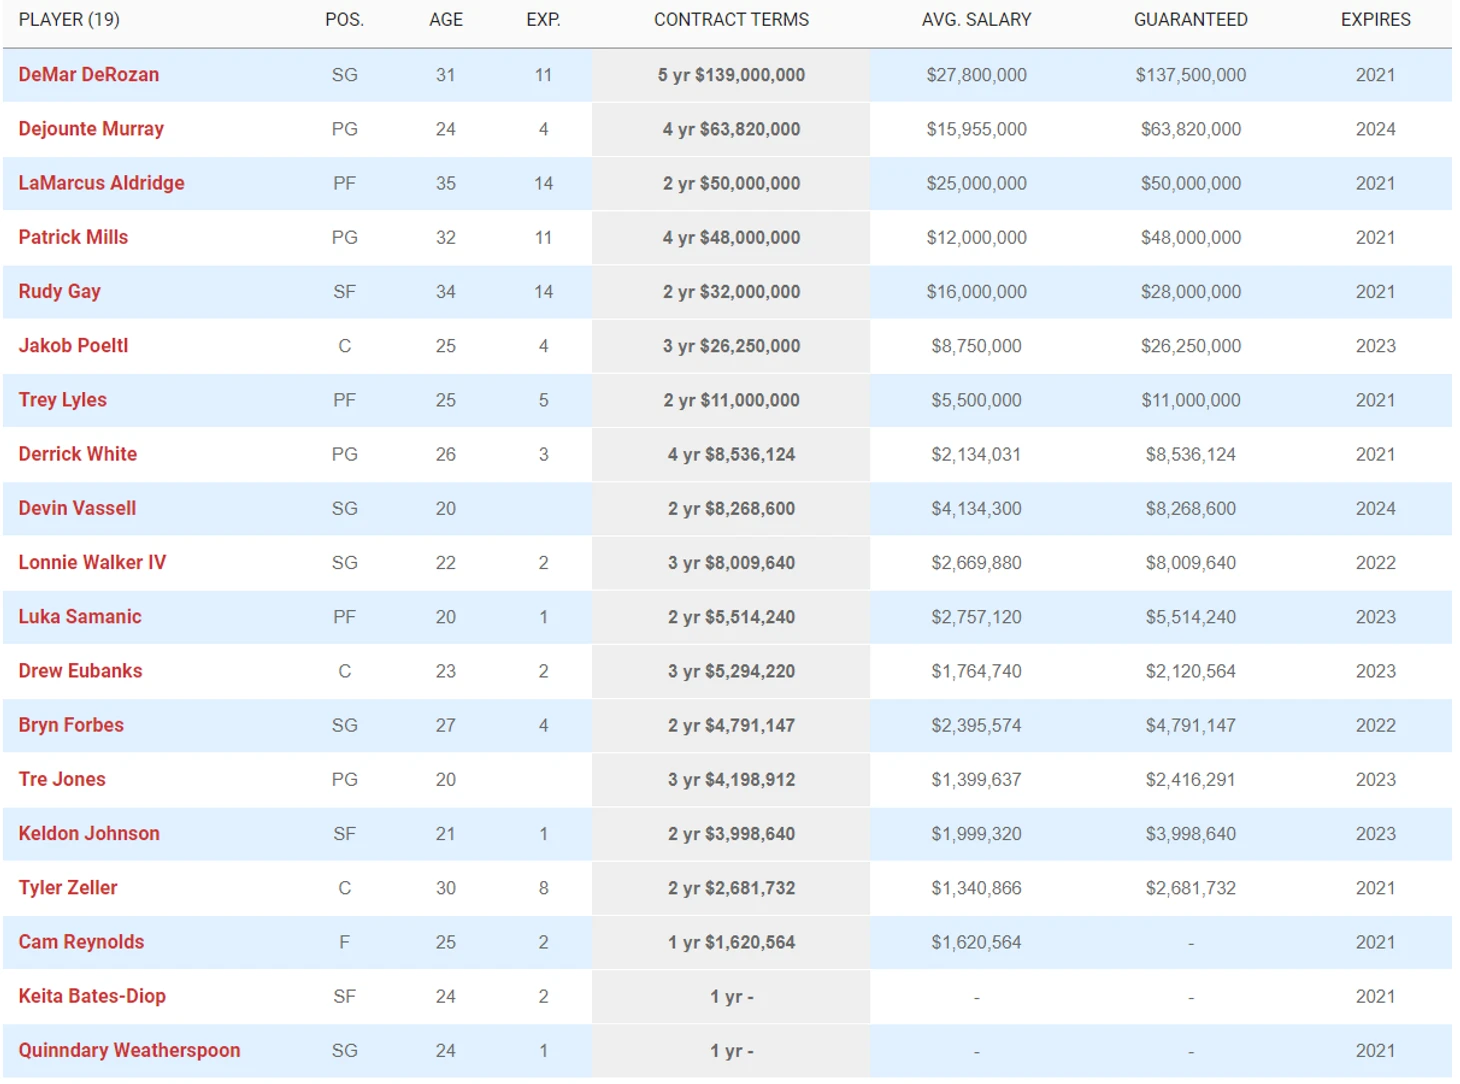Image resolution: width=1460 pixels, height=1084 pixels.
Task: Select the '2 yr $3,998,640' contract cell
Action: click(731, 833)
